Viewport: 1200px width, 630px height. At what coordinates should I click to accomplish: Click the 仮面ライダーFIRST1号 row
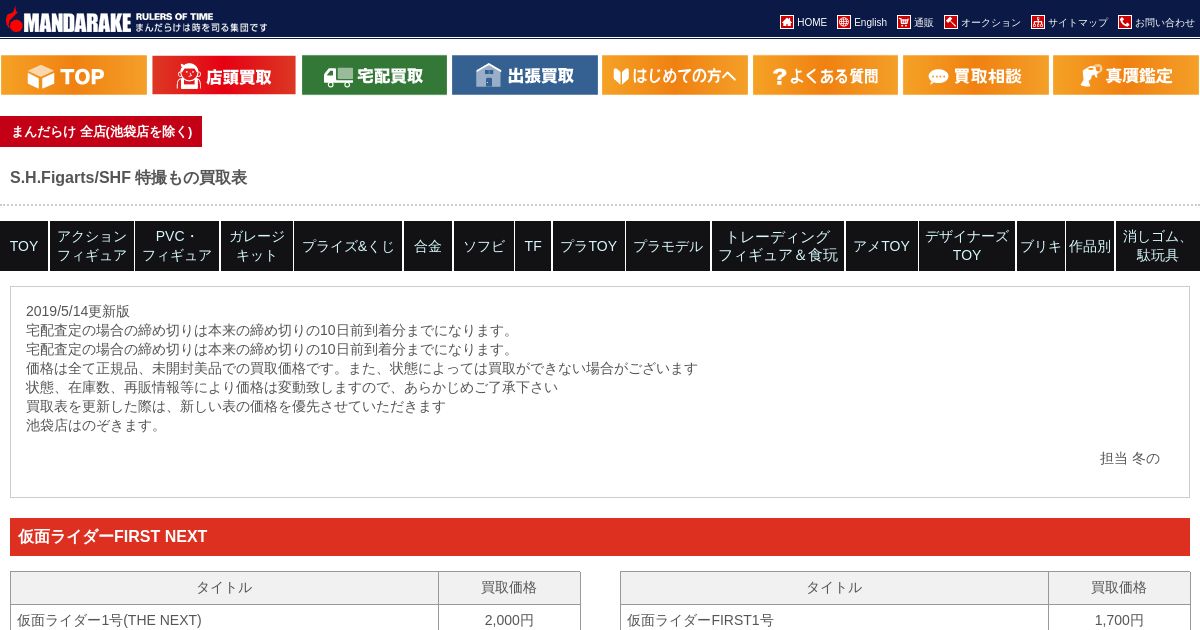pyautogui.click(x=905, y=619)
